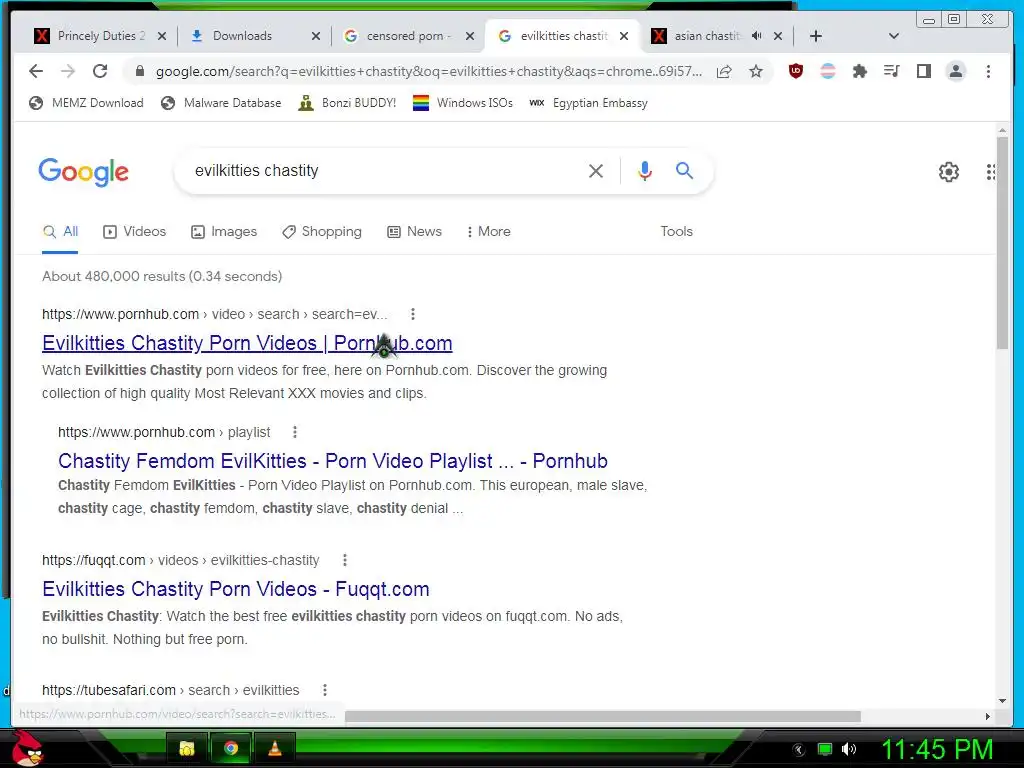The width and height of the screenshot is (1024, 768).
Task: Expand the More search filters
Action: [489, 232]
